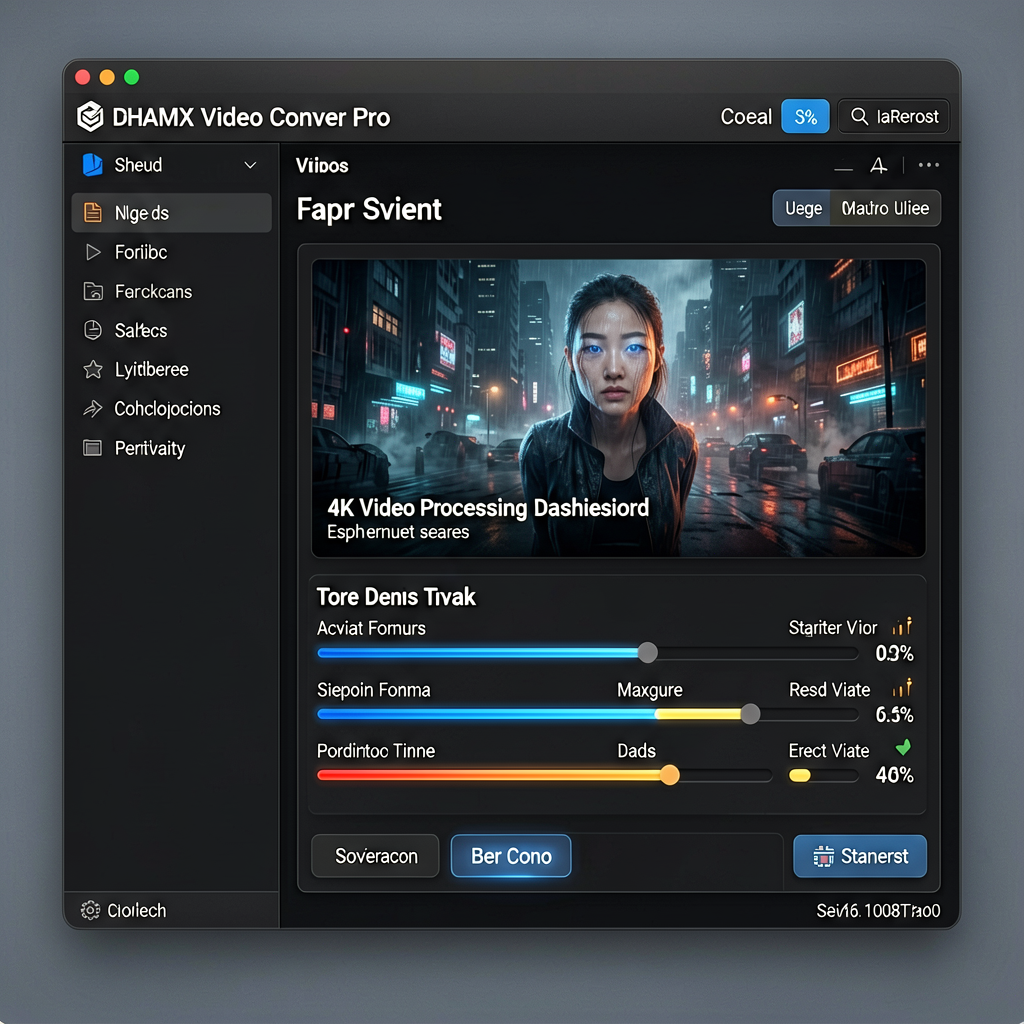1024x1024 pixels.
Task: Switch to the Mauro Uliee segment
Action: [x=885, y=208]
